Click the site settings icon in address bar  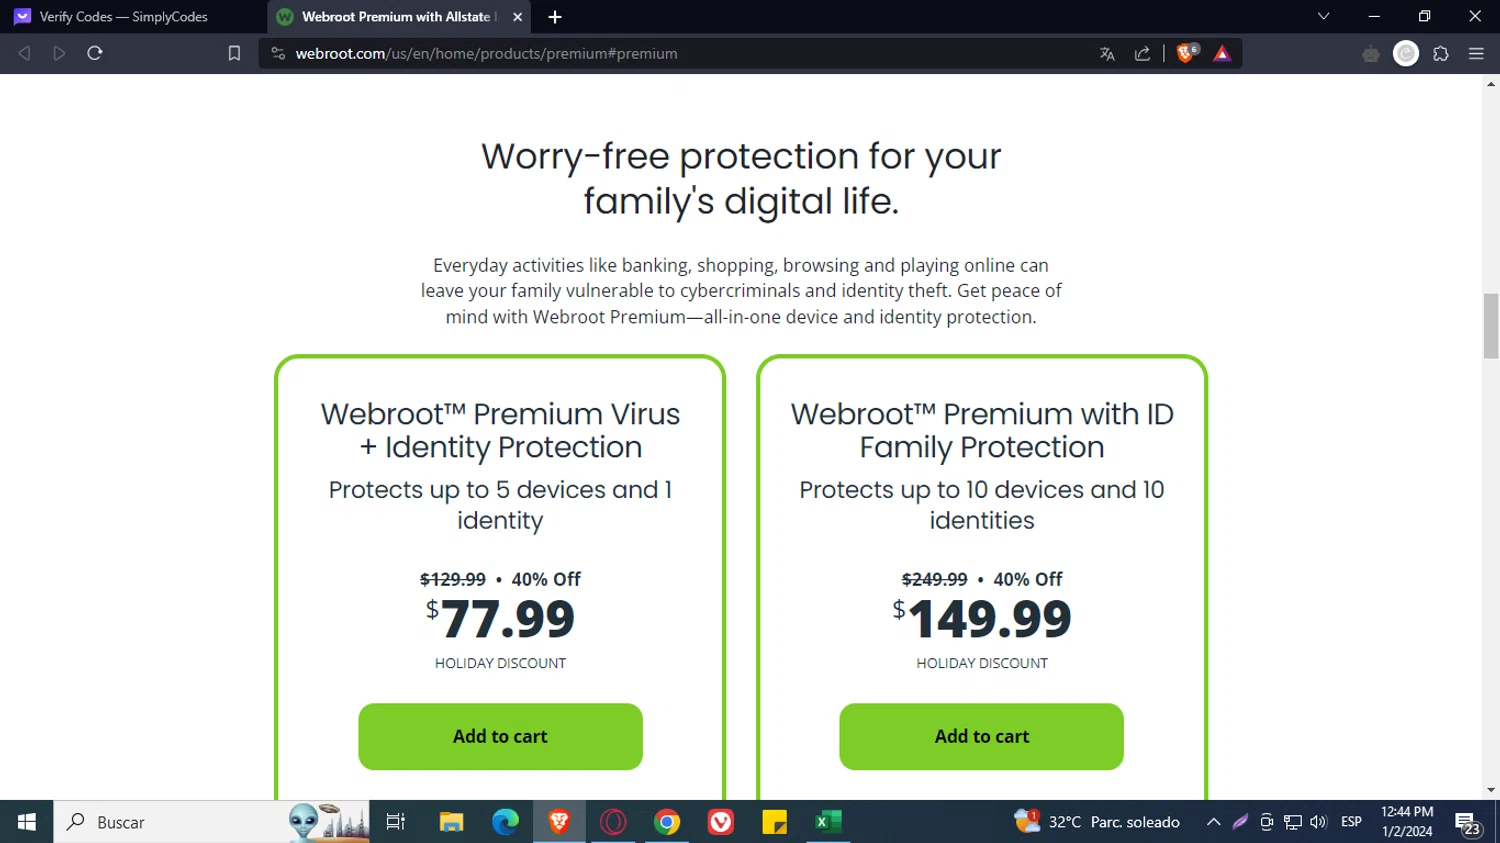coord(278,54)
